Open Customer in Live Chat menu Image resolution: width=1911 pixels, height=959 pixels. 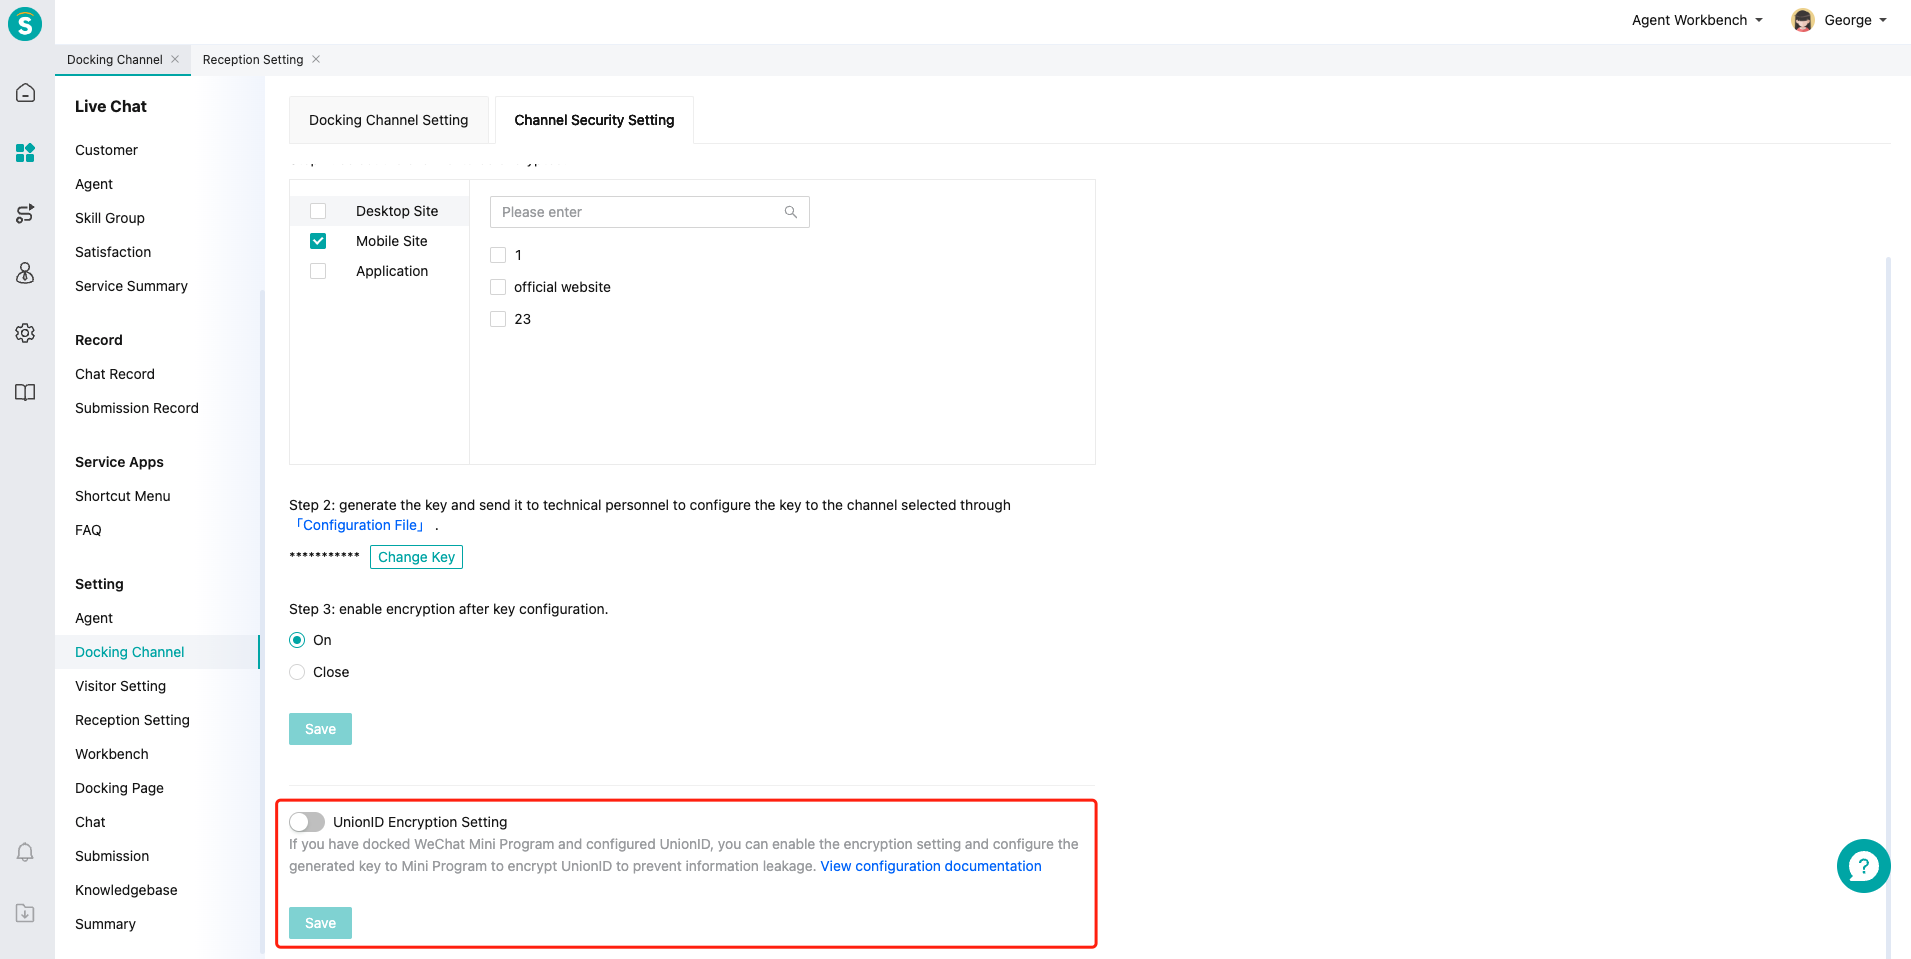[x=106, y=150]
